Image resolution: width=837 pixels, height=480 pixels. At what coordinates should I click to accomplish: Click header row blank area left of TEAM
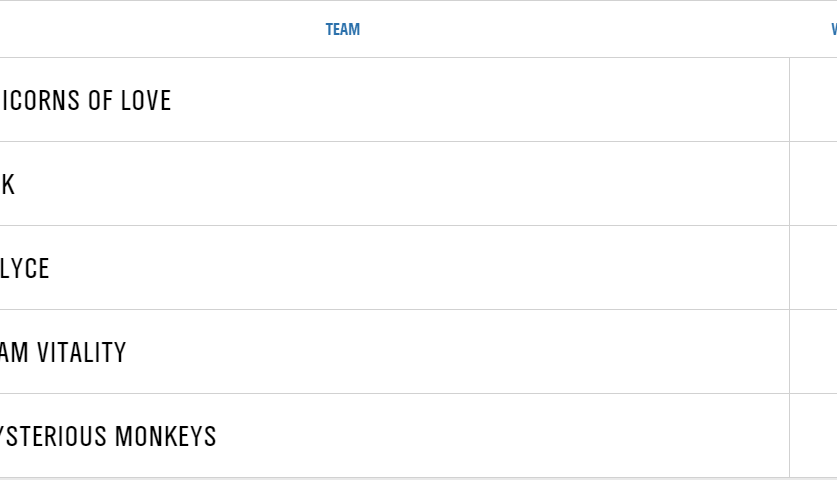[150, 29]
